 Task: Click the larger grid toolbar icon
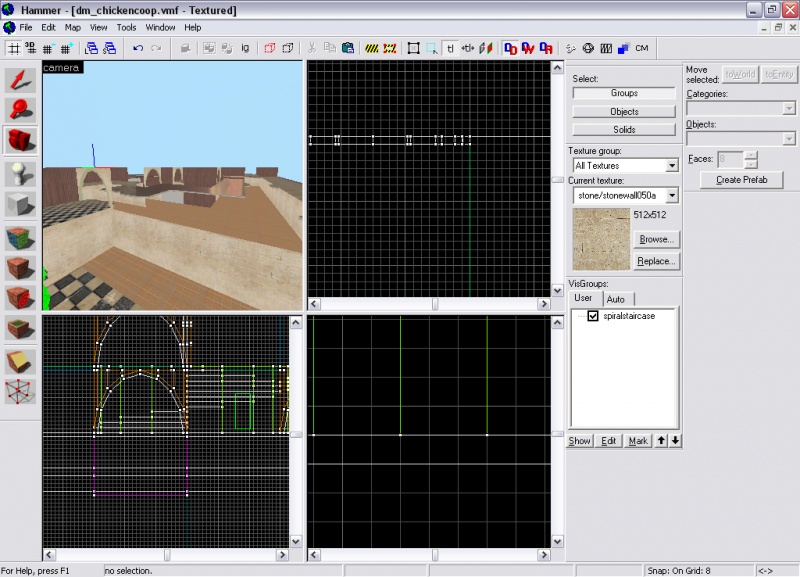click(x=67, y=48)
